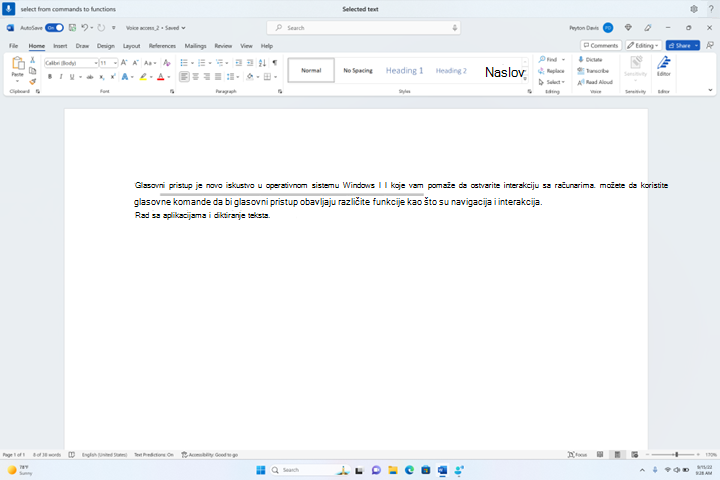
Task: Save document using title bar save icon
Action: pos(72,28)
